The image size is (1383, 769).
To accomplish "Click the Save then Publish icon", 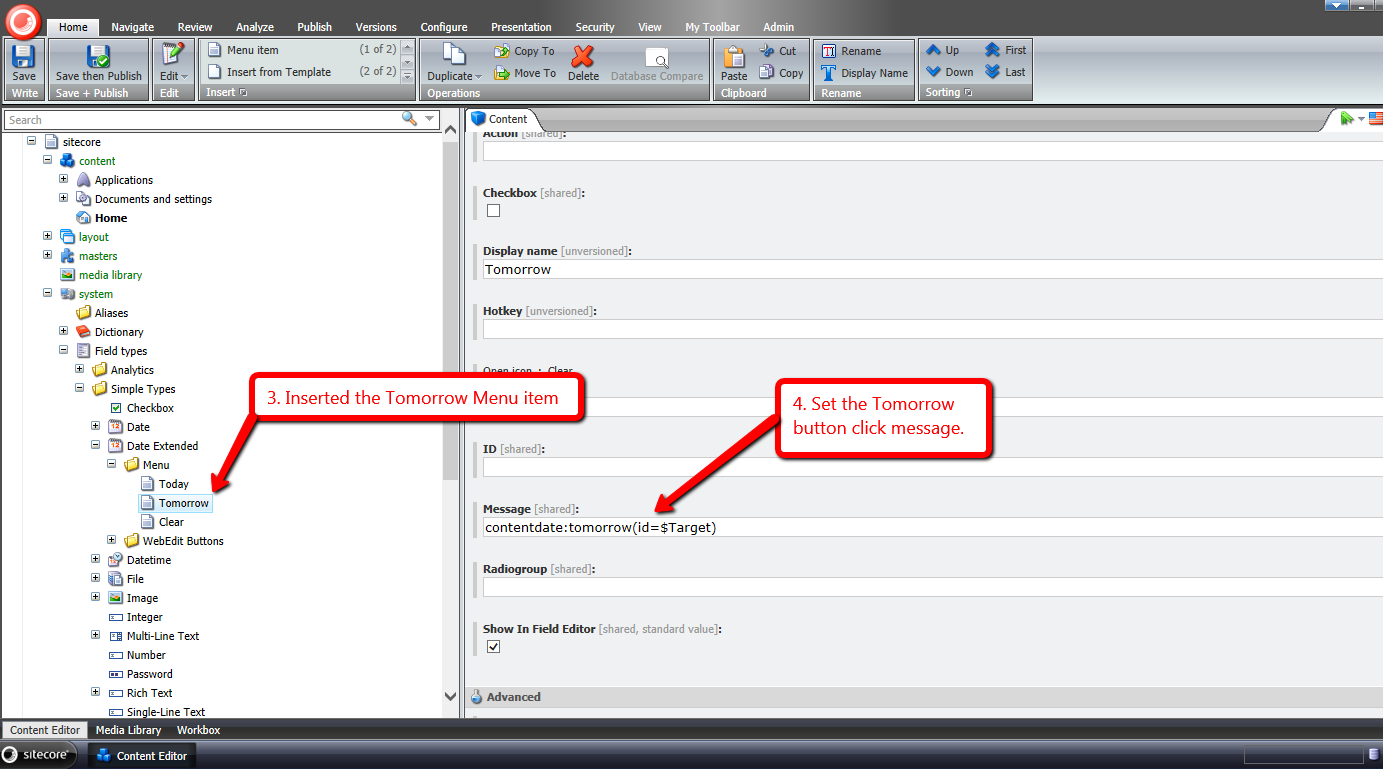I will [x=98, y=58].
